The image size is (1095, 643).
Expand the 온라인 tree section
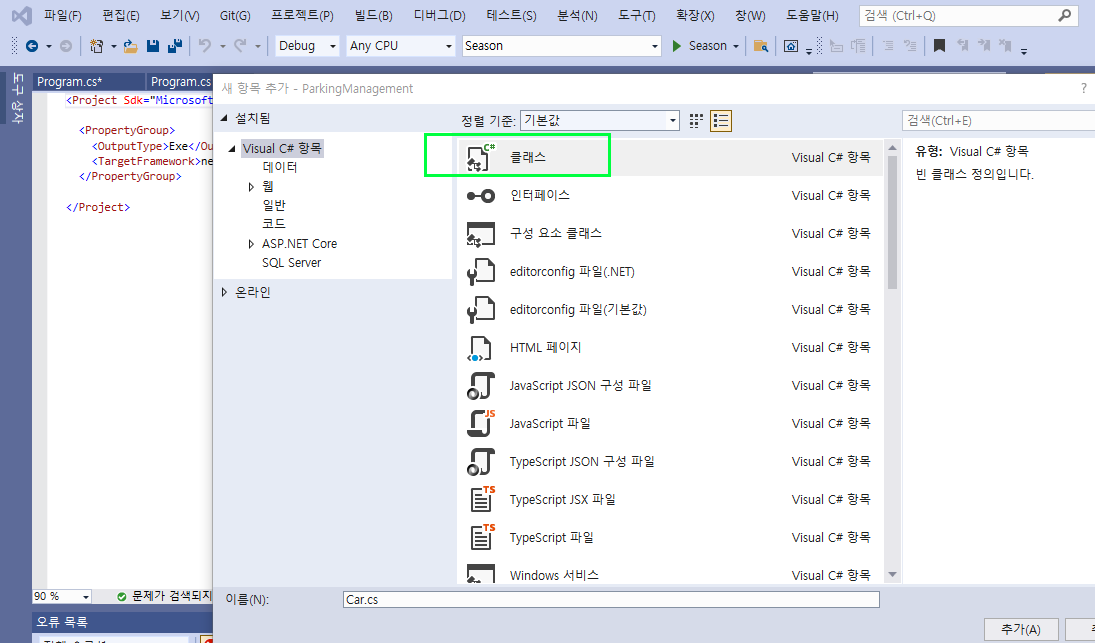[x=224, y=293]
